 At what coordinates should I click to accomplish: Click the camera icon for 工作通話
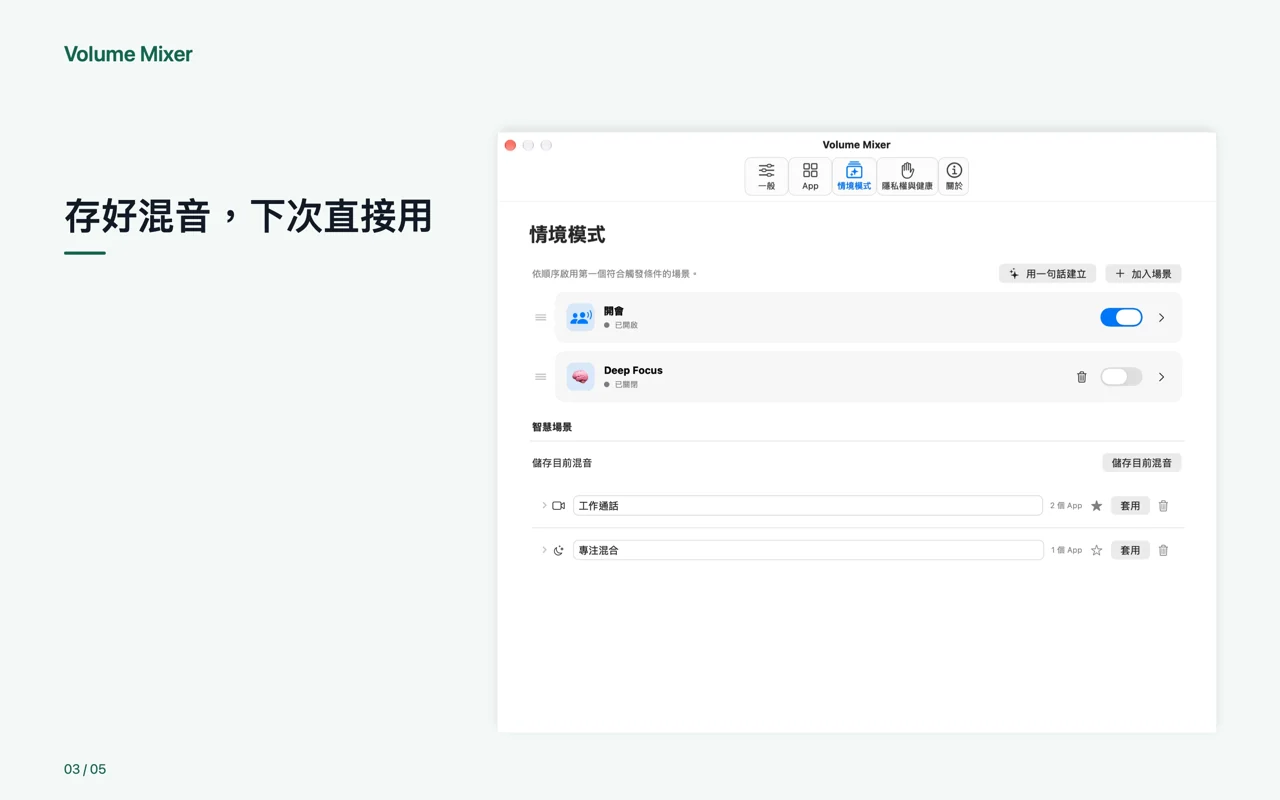tap(559, 506)
